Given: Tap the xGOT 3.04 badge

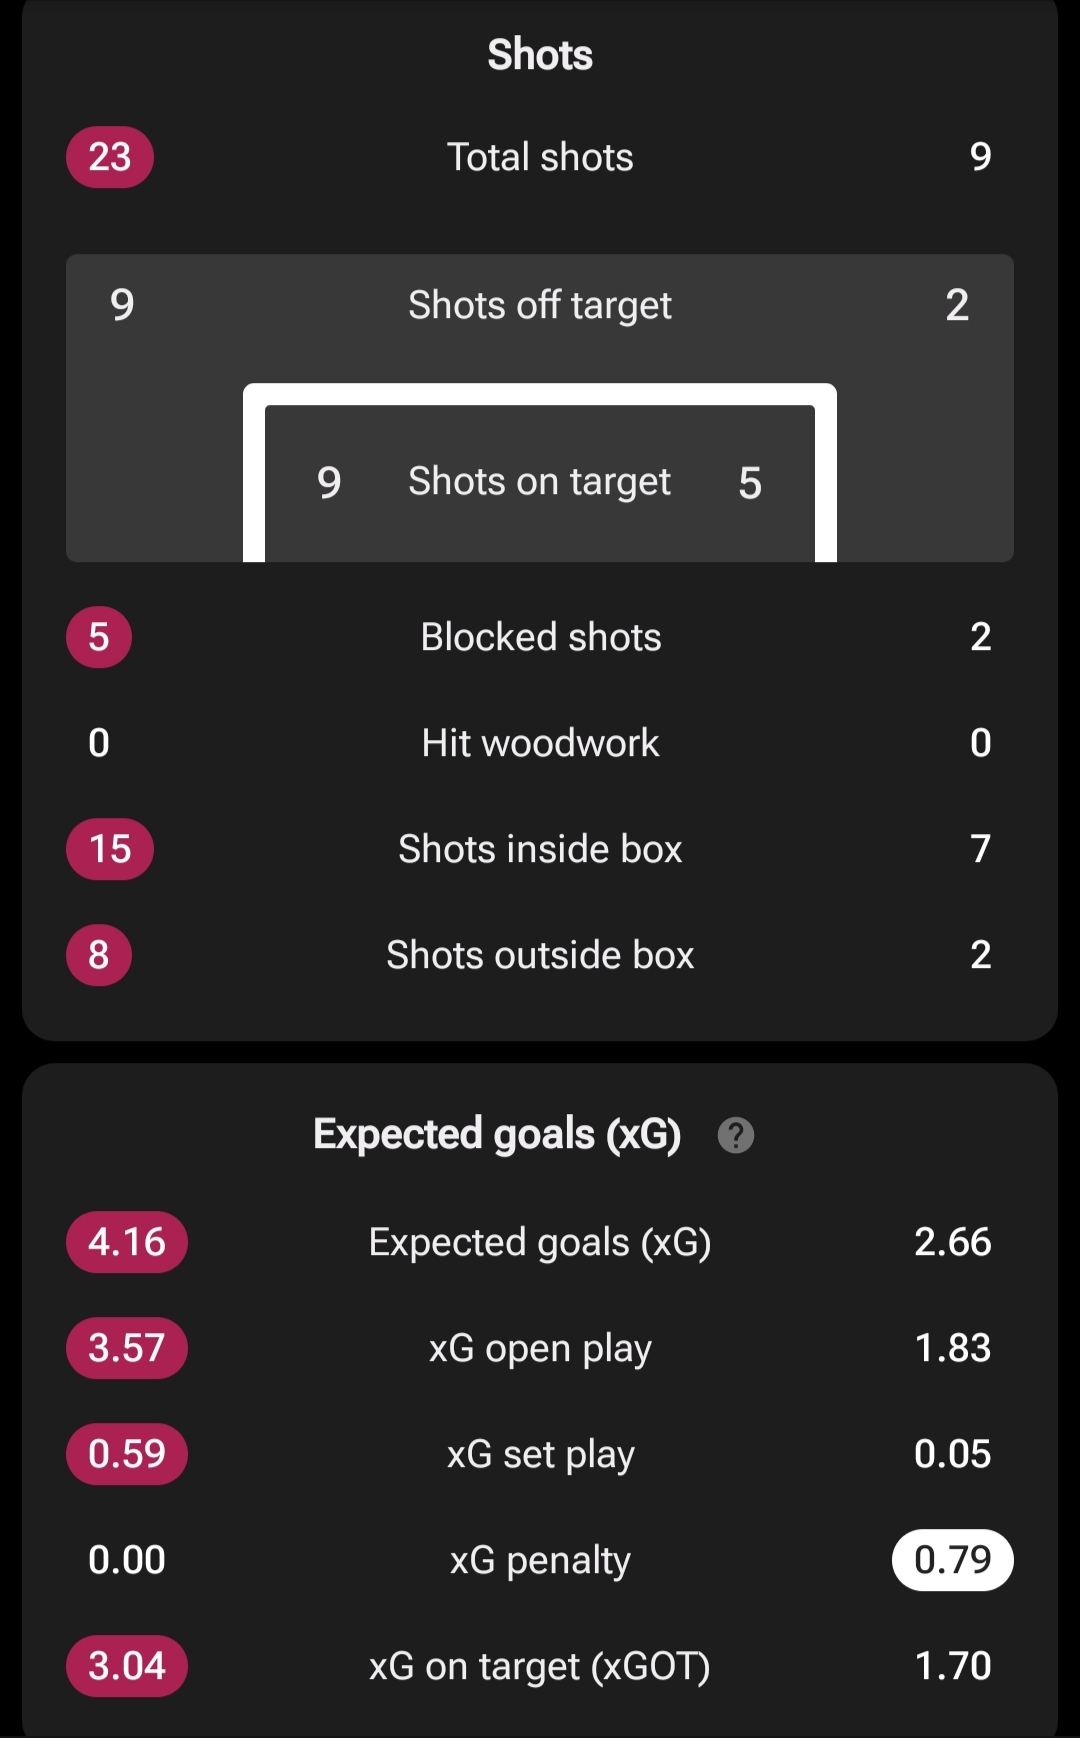Looking at the screenshot, I should point(127,1666).
